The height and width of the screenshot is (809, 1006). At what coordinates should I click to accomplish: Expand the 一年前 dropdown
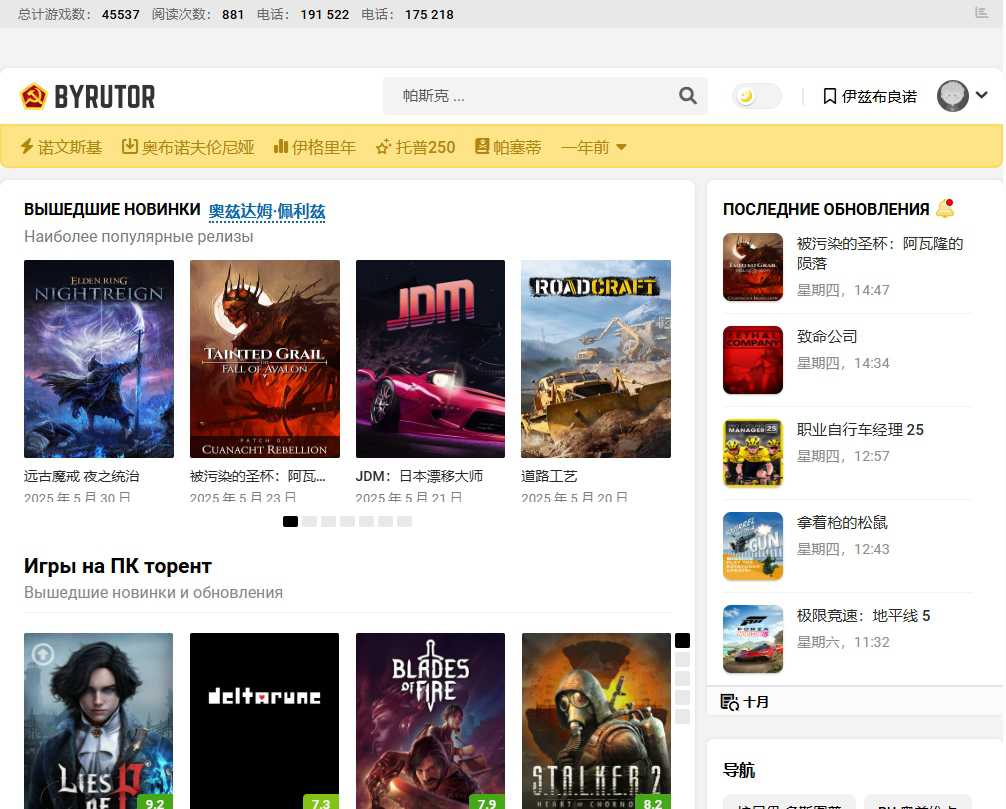[594, 146]
